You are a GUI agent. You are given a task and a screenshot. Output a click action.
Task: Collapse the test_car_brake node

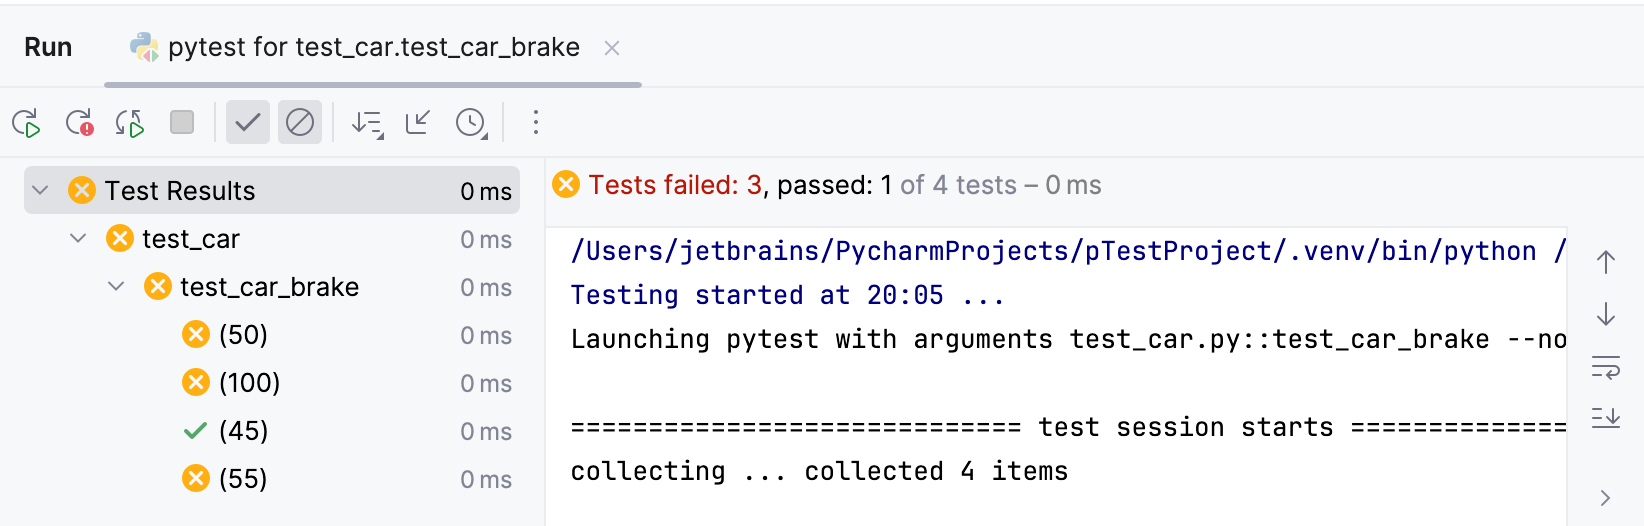tap(116, 286)
